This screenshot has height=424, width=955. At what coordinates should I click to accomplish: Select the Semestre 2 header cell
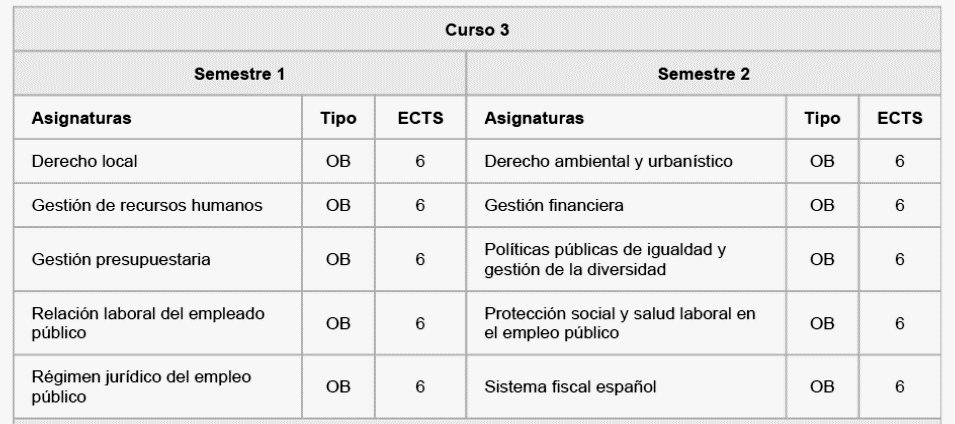click(x=703, y=74)
